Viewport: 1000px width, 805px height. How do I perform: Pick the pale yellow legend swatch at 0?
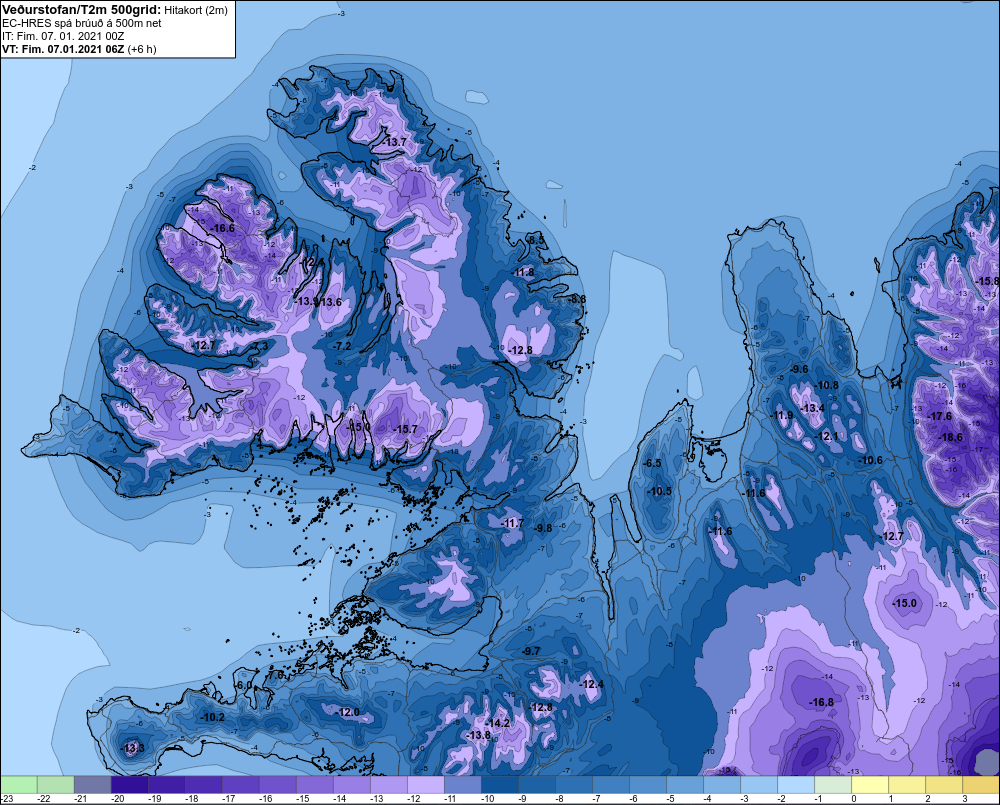870,784
